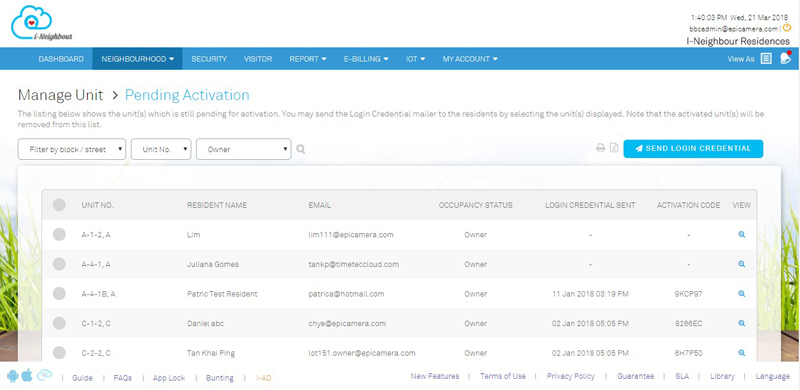Open the Language link
This screenshot has height=390, width=800.
[x=772, y=376]
